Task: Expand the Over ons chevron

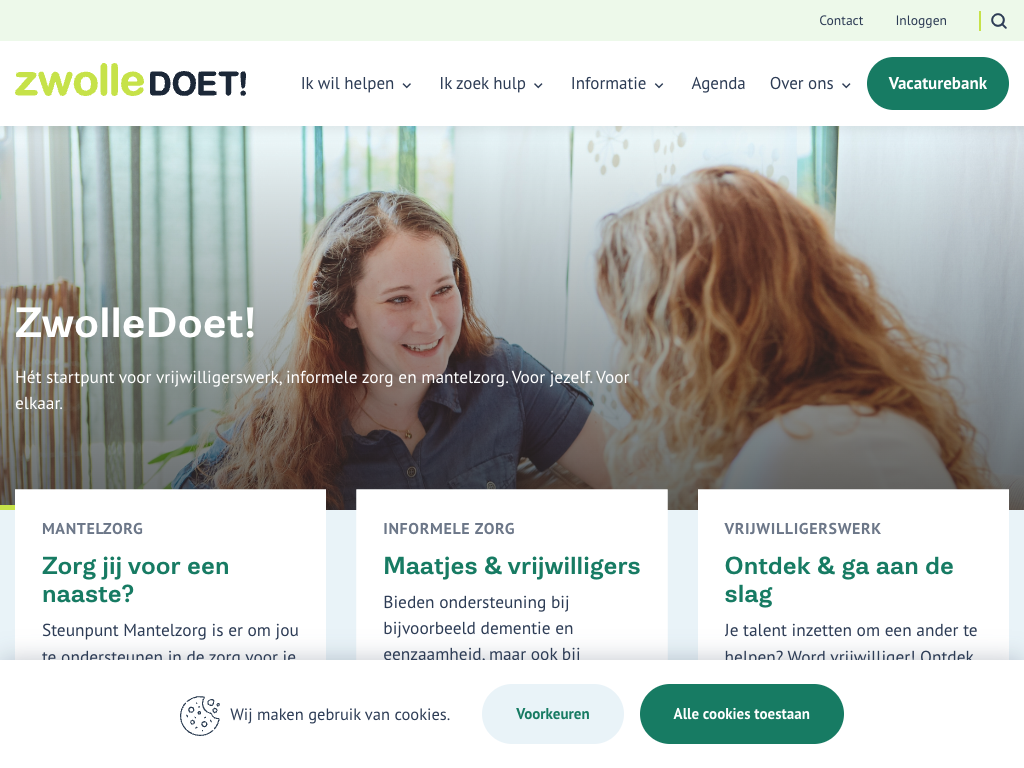Action: [x=846, y=85]
